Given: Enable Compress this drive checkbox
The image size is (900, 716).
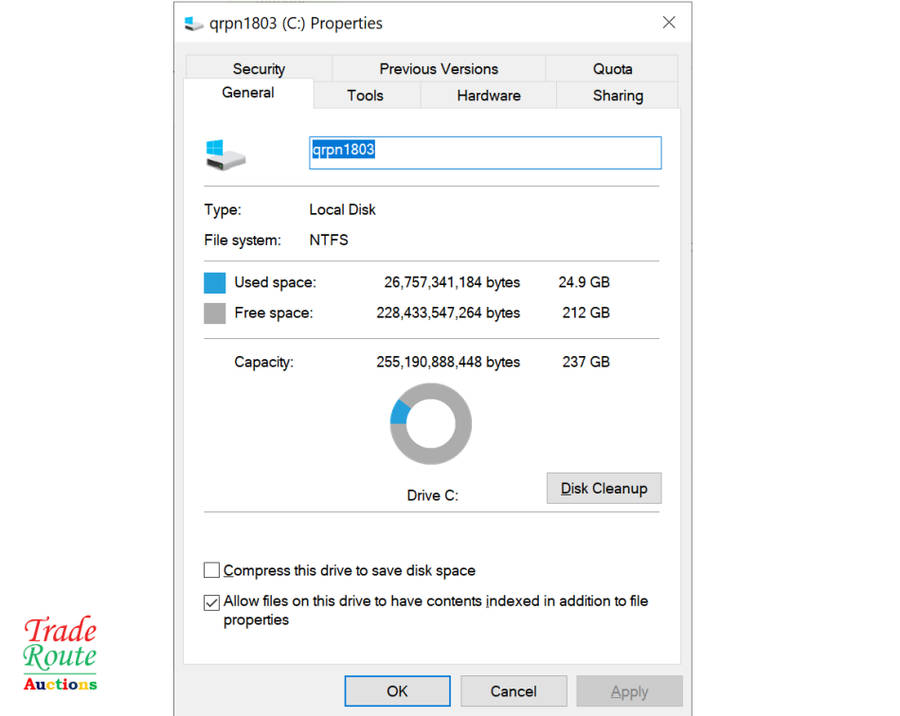Looking at the screenshot, I should pyautogui.click(x=212, y=570).
